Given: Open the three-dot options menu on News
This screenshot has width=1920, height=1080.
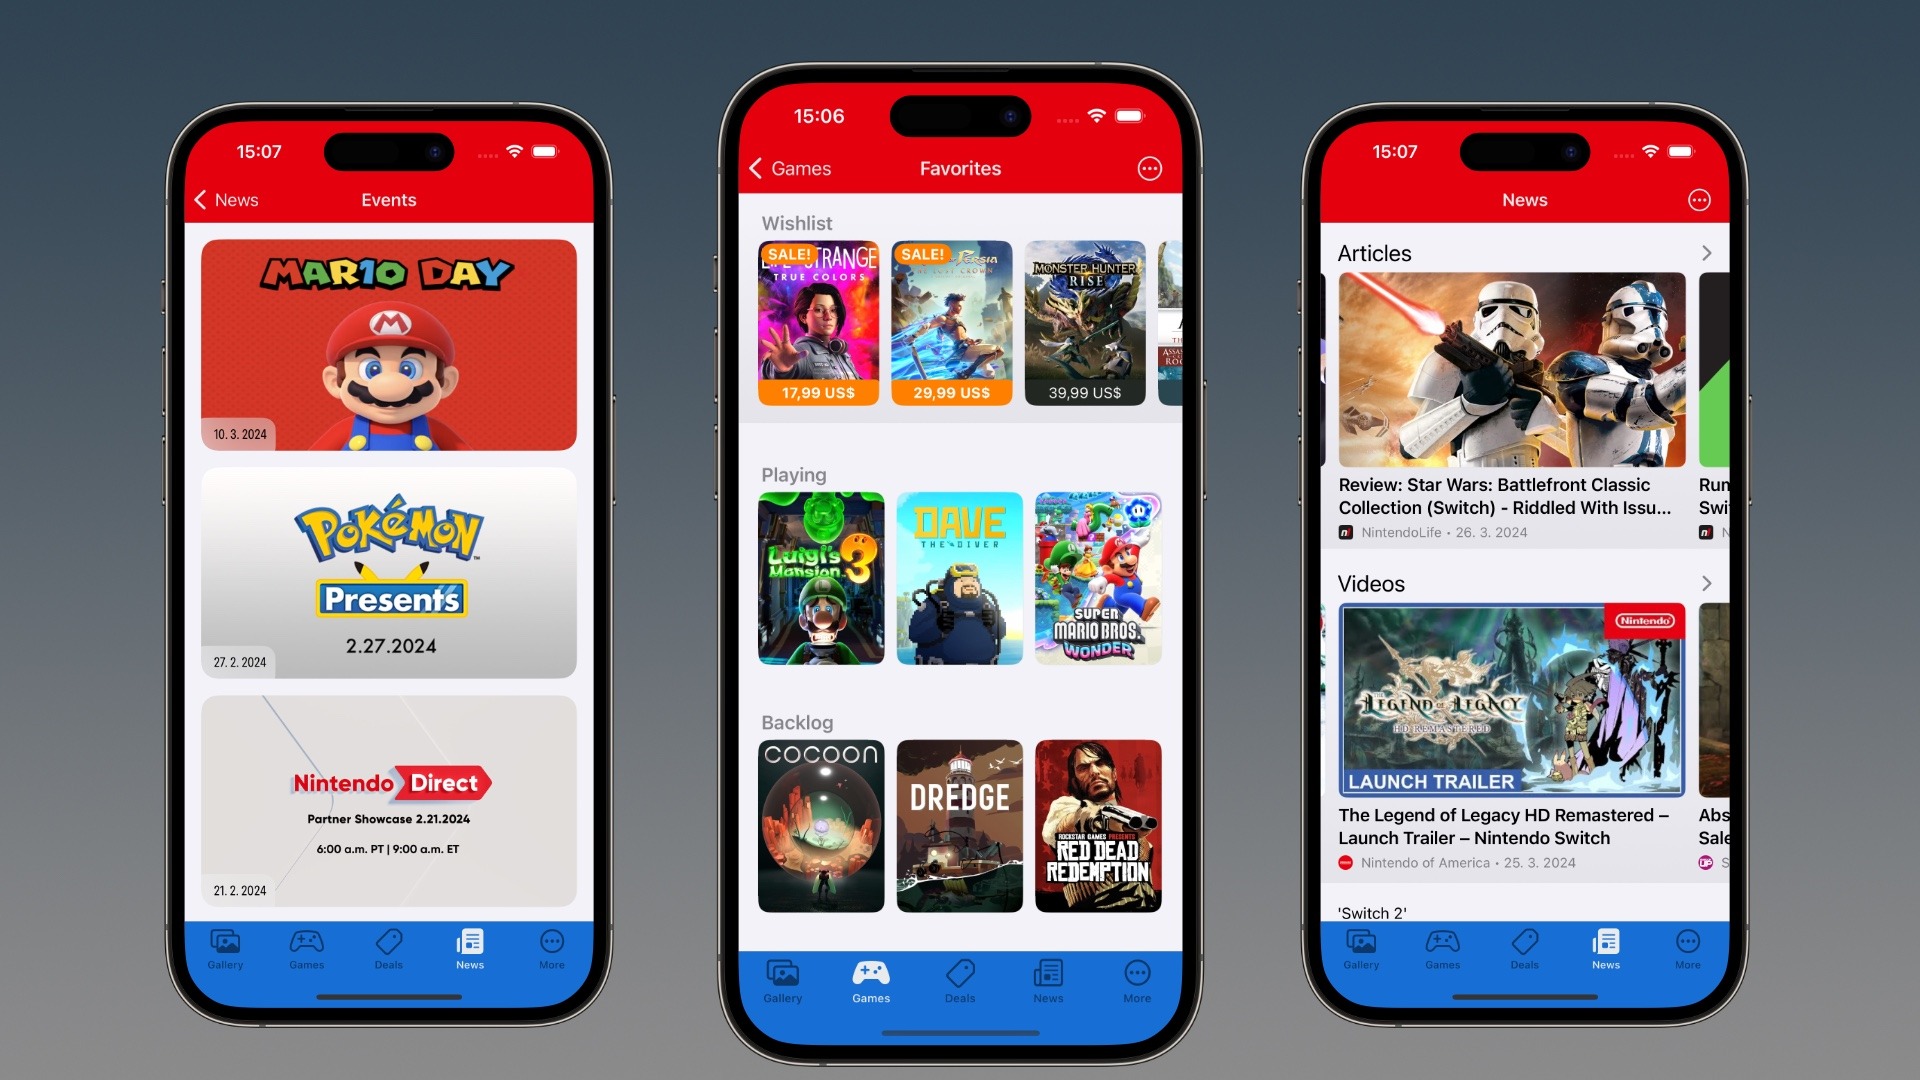Looking at the screenshot, I should tap(1698, 200).
